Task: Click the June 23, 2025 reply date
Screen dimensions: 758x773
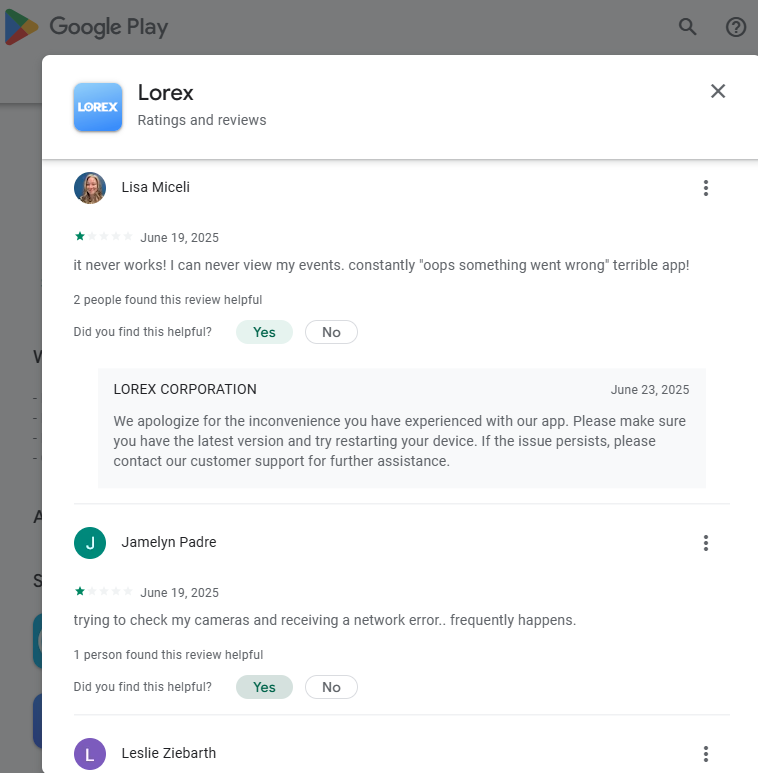Action: pos(650,390)
